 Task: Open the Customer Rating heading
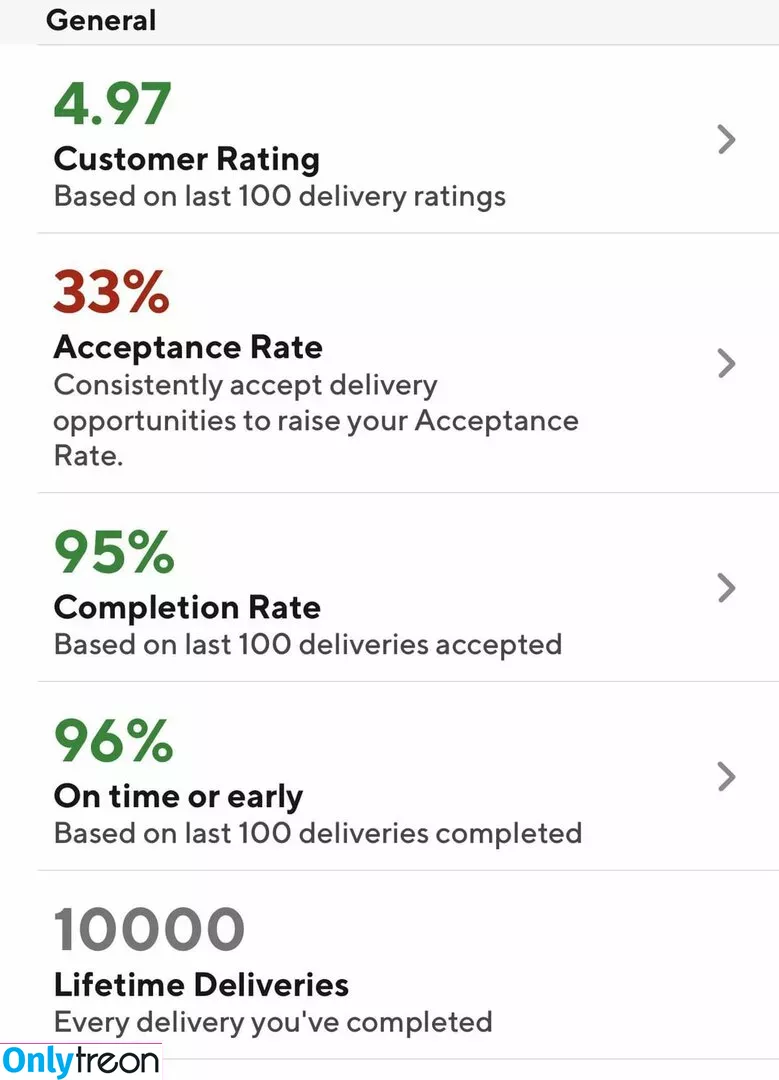[x=187, y=159]
